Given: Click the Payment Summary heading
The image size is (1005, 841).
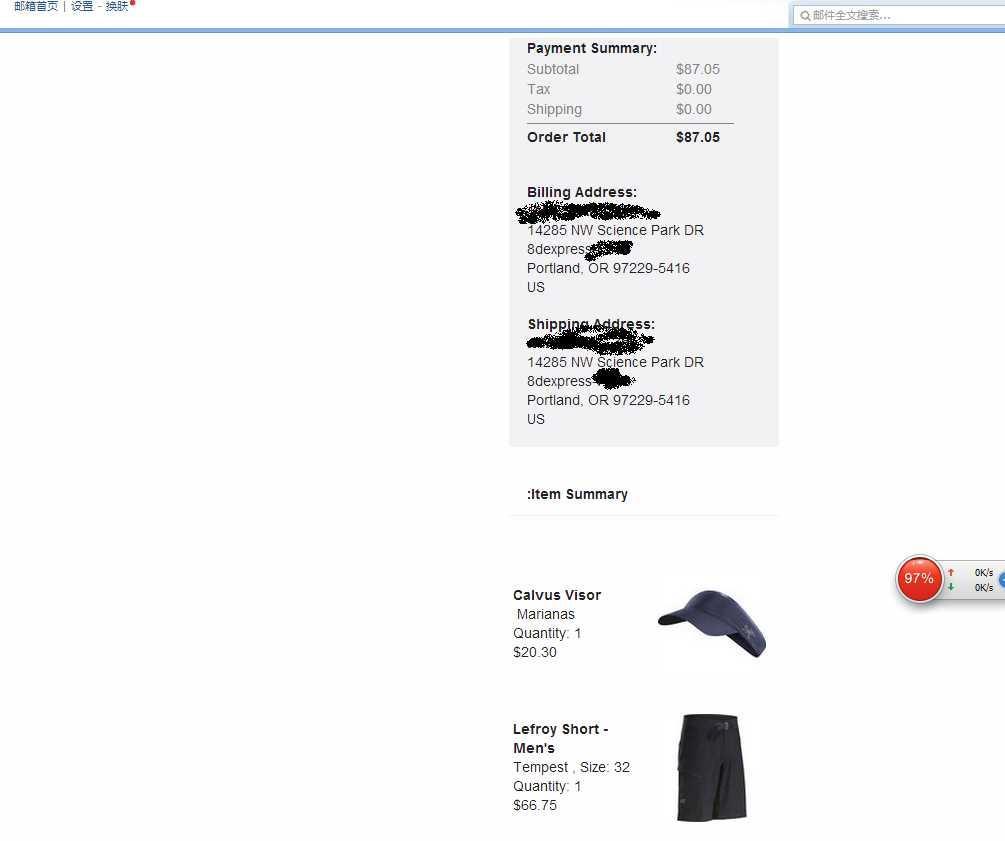Looking at the screenshot, I should coord(592,49).
